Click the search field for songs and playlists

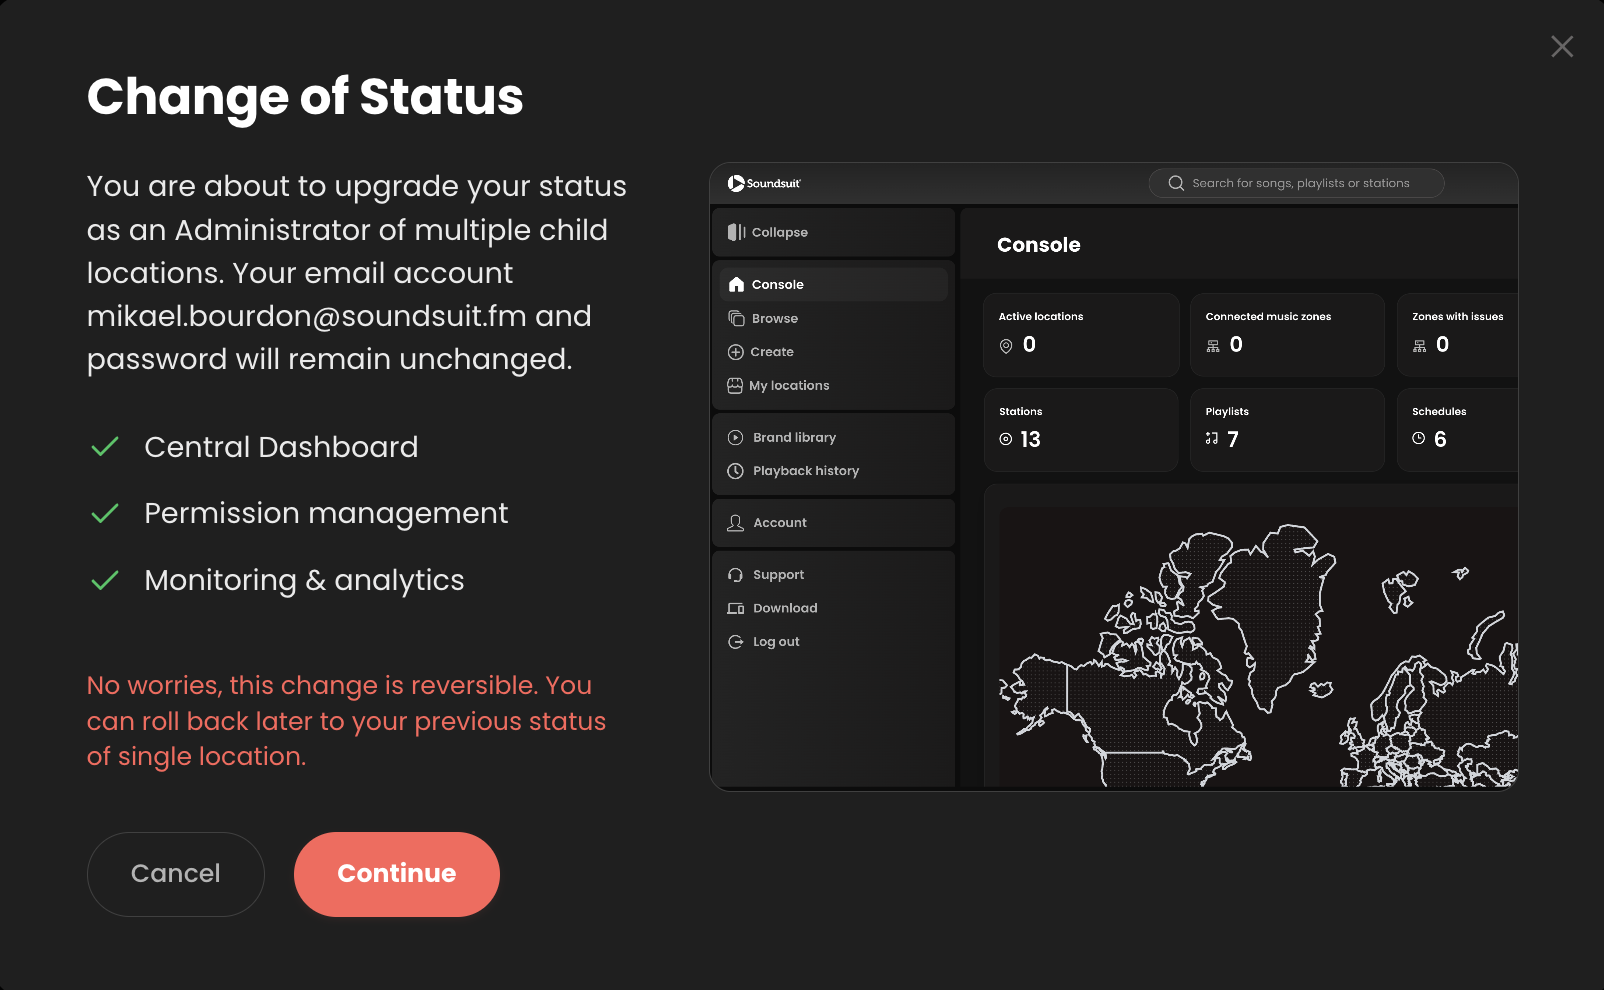point(1296,183)
